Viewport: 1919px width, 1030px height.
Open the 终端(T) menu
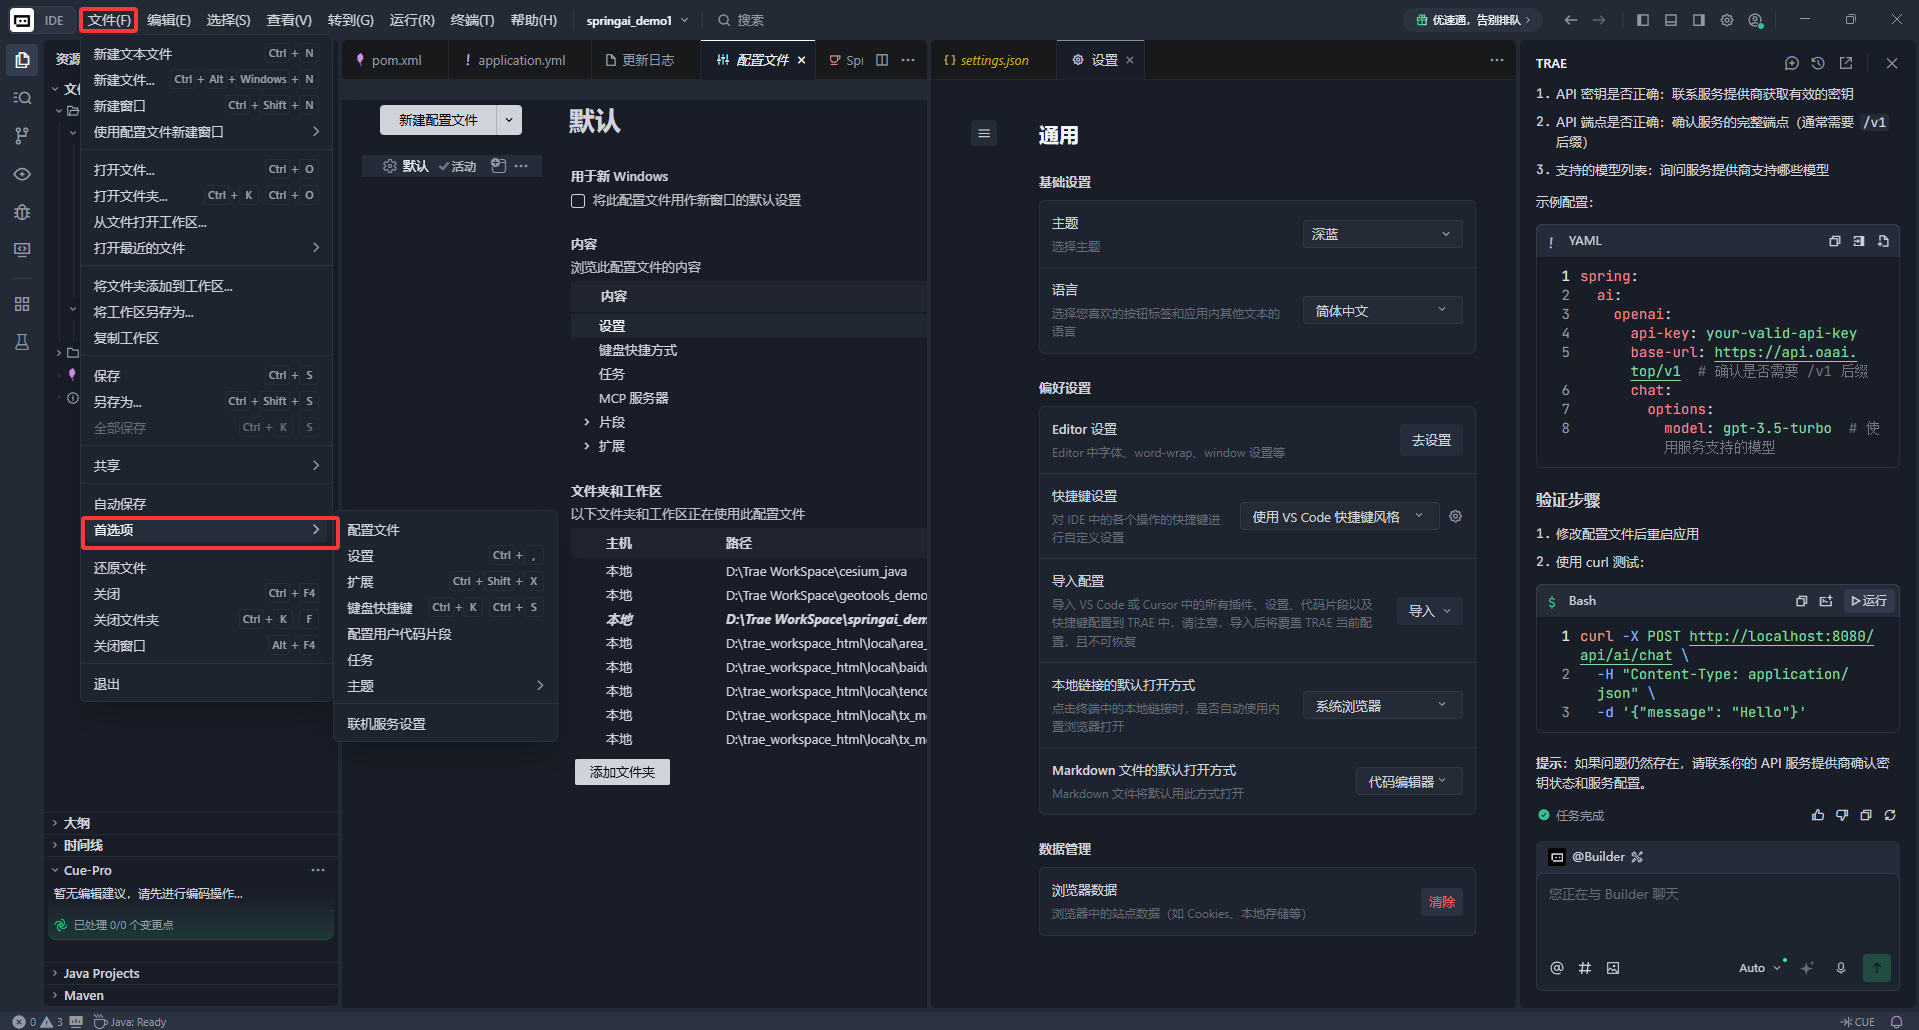pos(472,20)
